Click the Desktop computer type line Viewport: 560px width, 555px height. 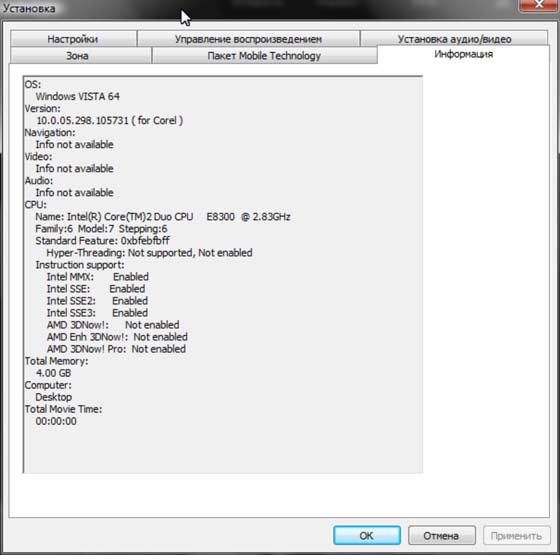[x=54, y=397]
